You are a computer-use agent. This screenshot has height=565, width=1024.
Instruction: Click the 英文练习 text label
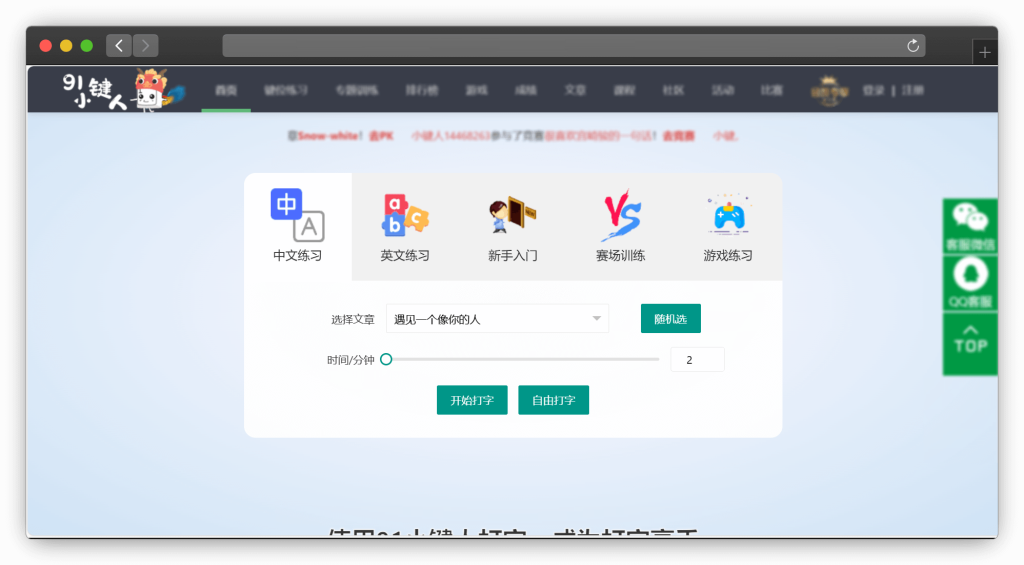405,255
